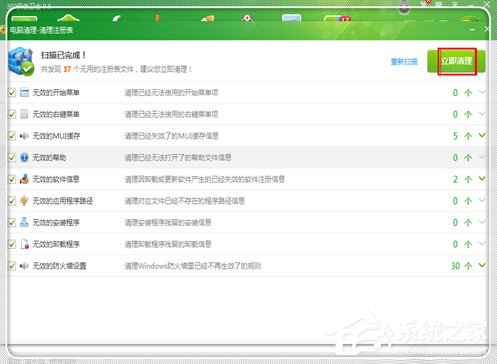Click the greyed chevron in 无效的卸载程序 row
Screen dimensions: 497x364
tap(482, 243)
